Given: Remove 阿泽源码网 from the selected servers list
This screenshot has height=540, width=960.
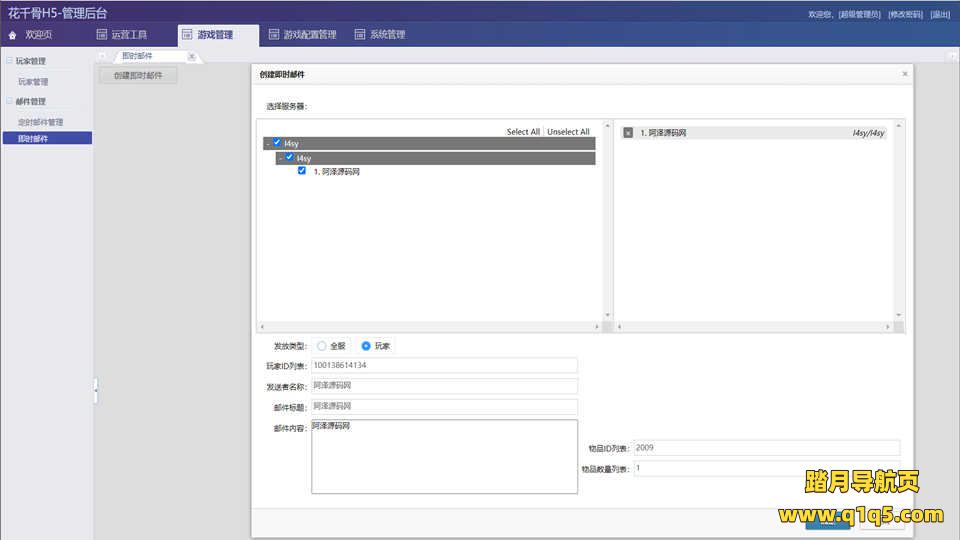Looking at the screenshot, I should (628, 133).
